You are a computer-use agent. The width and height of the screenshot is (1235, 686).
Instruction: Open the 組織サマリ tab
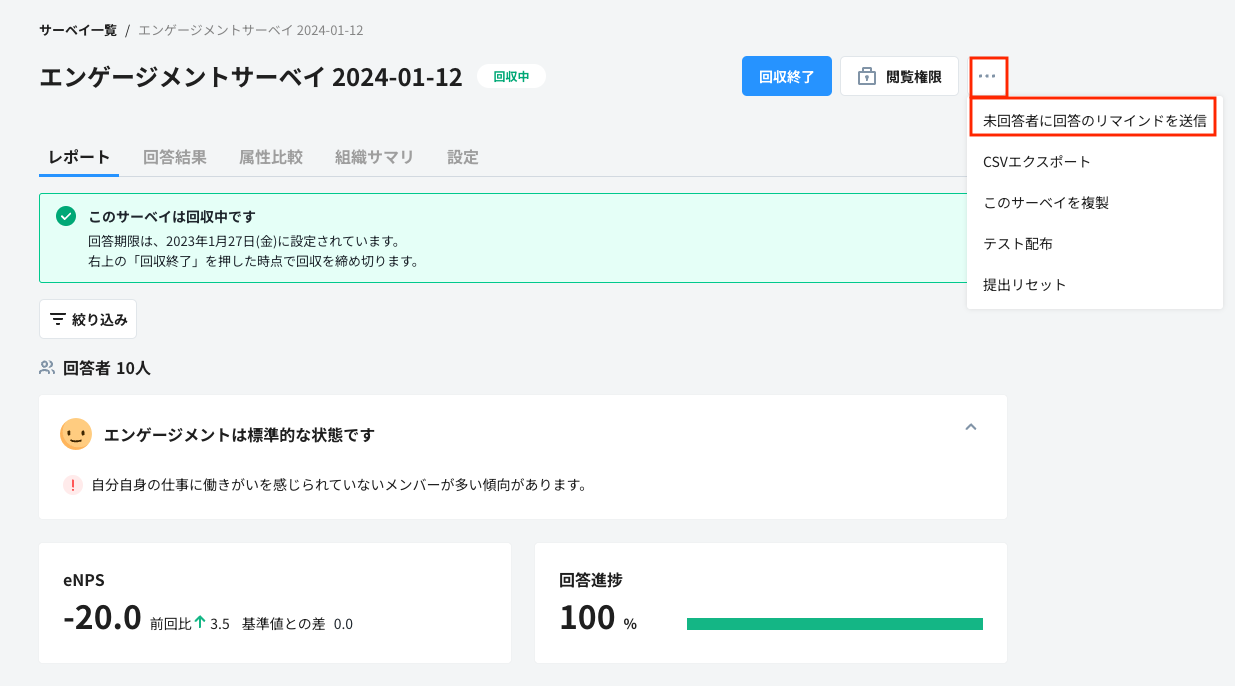[374, 157]
